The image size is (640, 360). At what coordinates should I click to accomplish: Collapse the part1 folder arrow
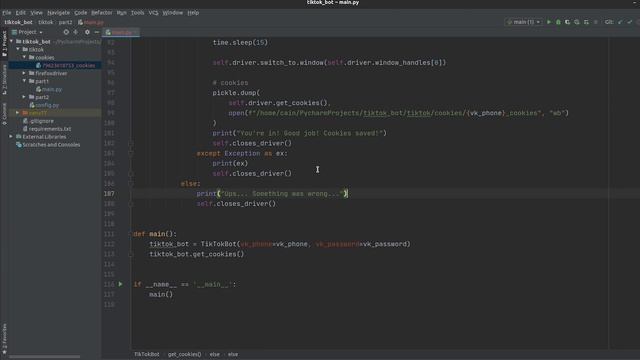[24, 81]
